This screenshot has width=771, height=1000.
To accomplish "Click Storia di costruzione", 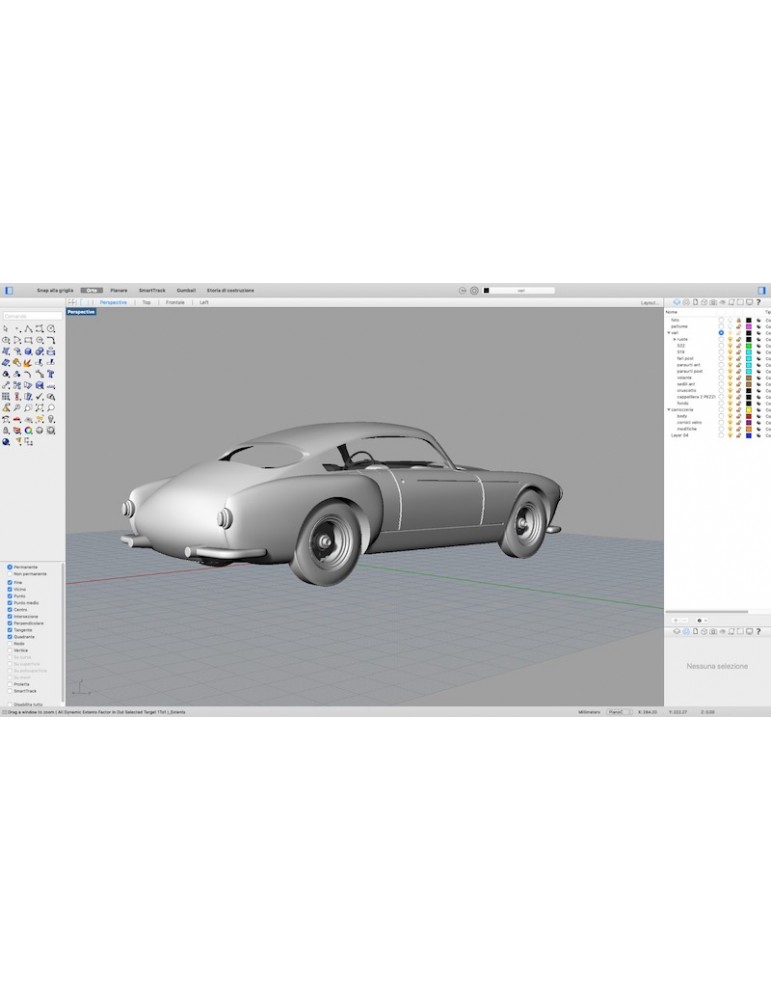I will tap(230, 290).
